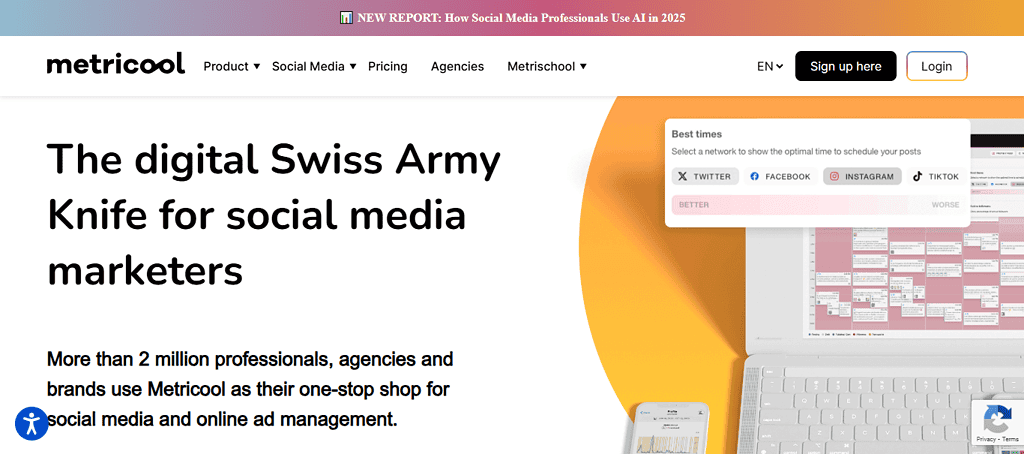1024x454 pixels.
Task: Select the TikTok logo icon
Action: (918, 176)
